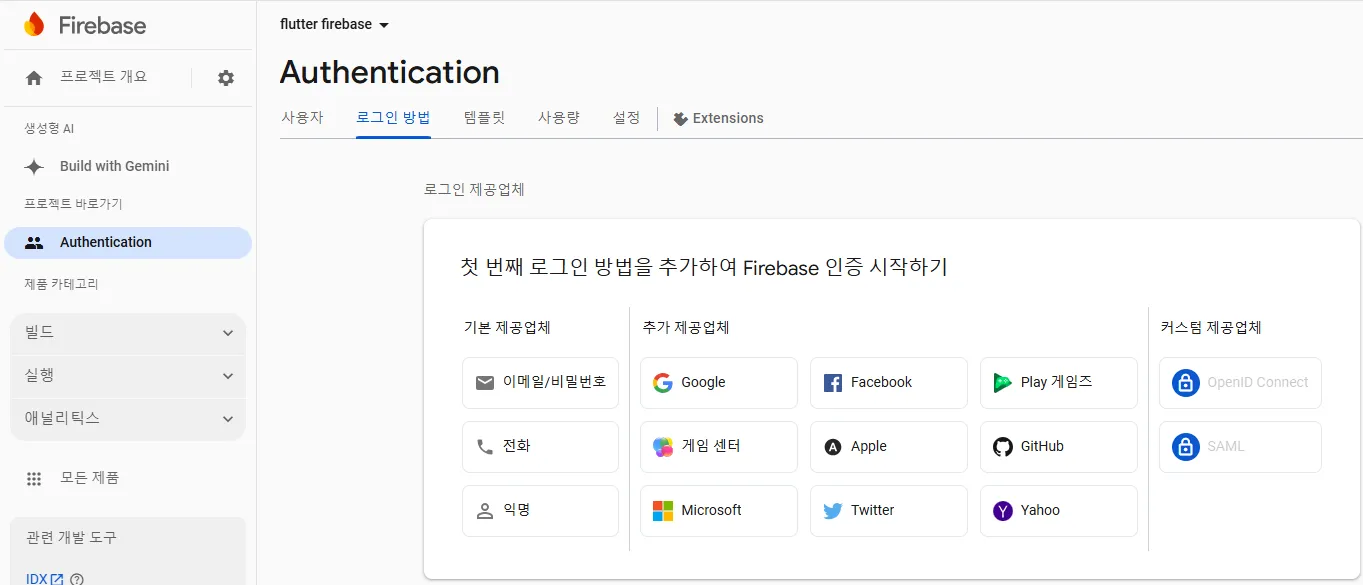Select the GitHub provider button
1363x585 pixels.
point(1059,447)
